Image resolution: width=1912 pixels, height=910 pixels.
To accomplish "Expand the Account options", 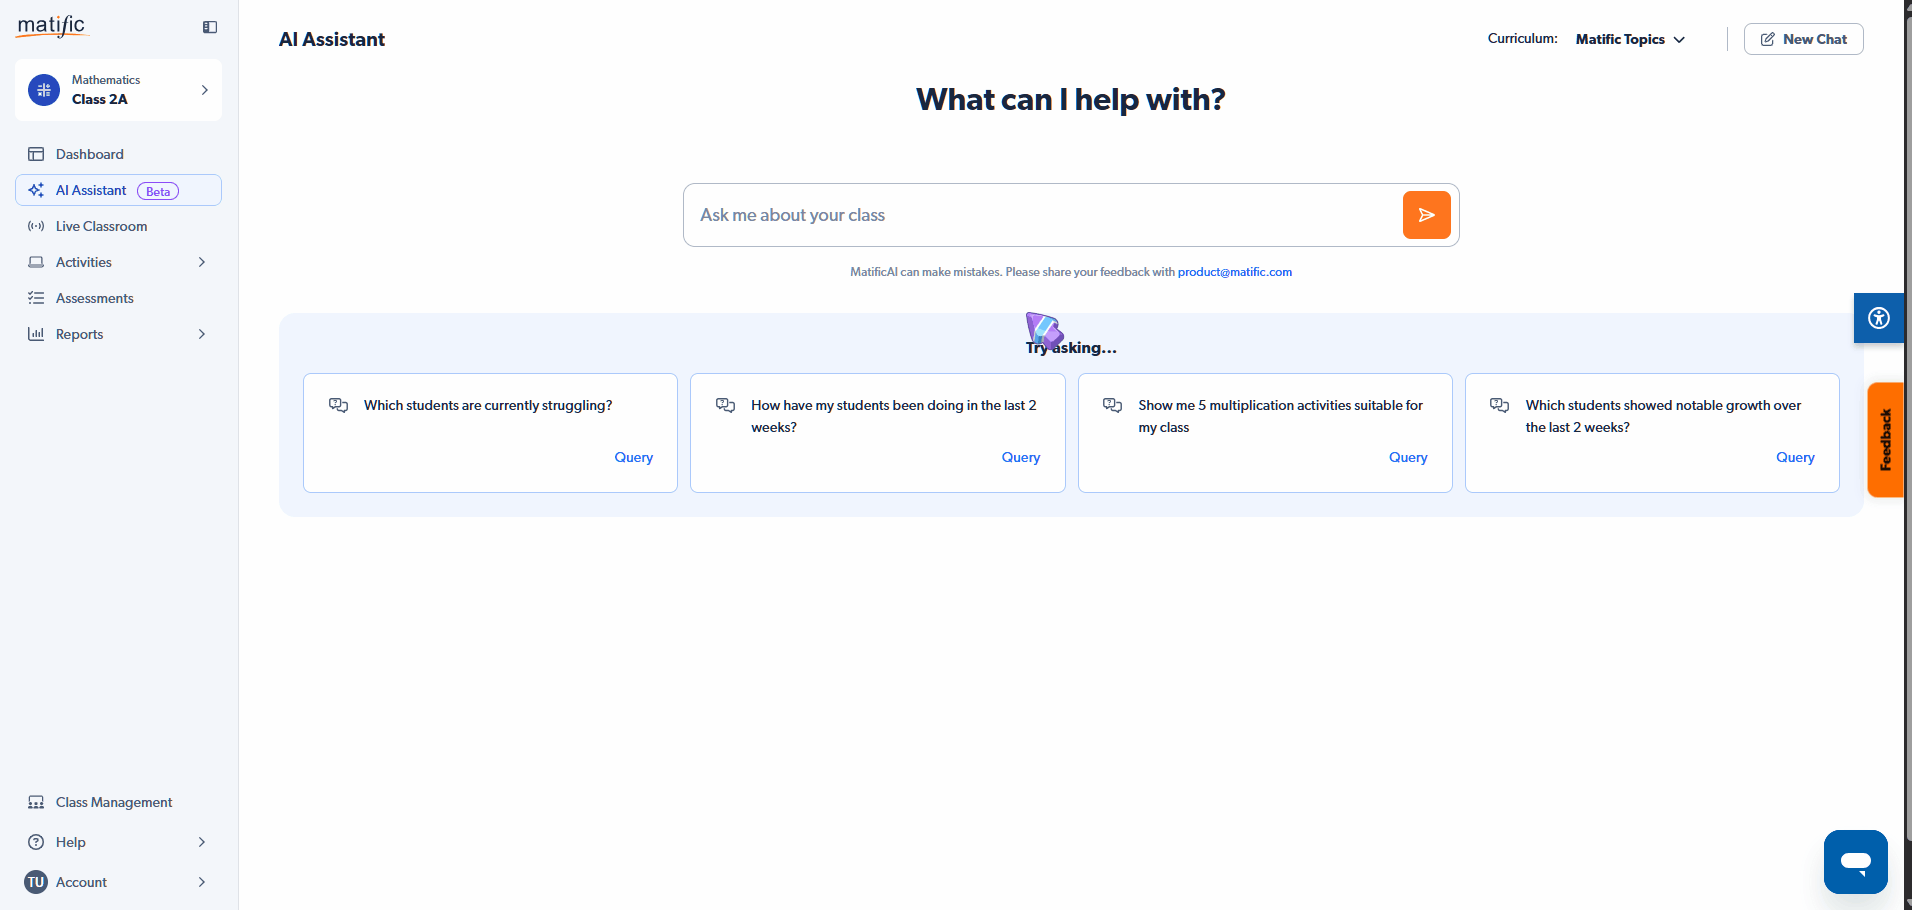I will [202, 882].
